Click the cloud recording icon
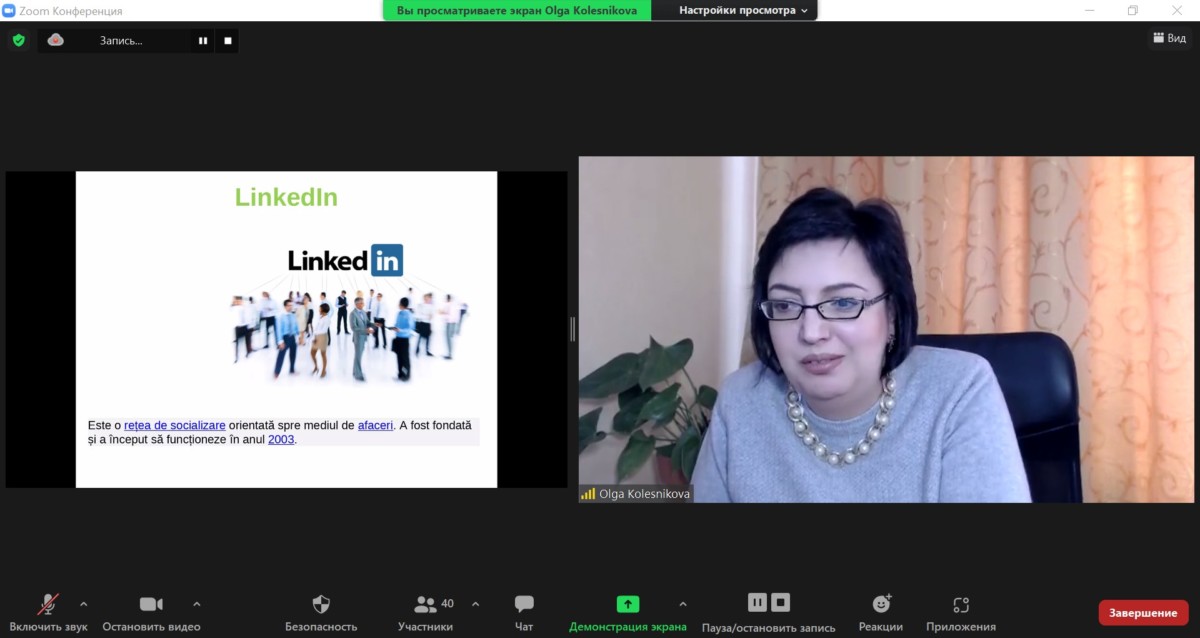This screenshot has width=1200, height=638. (56, 41)
